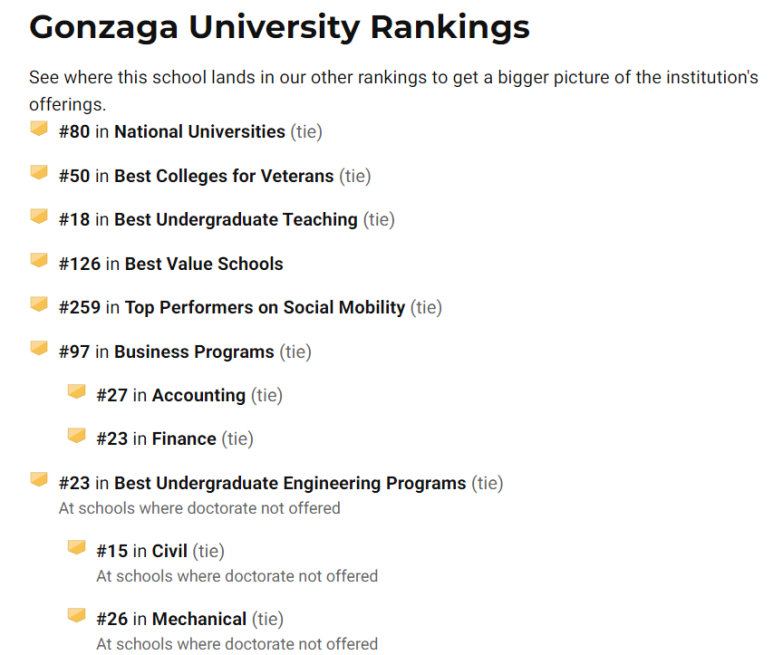773x655 pixels.
Task: Open Top Performers on Social Mobility link
Action: (265, 308)
